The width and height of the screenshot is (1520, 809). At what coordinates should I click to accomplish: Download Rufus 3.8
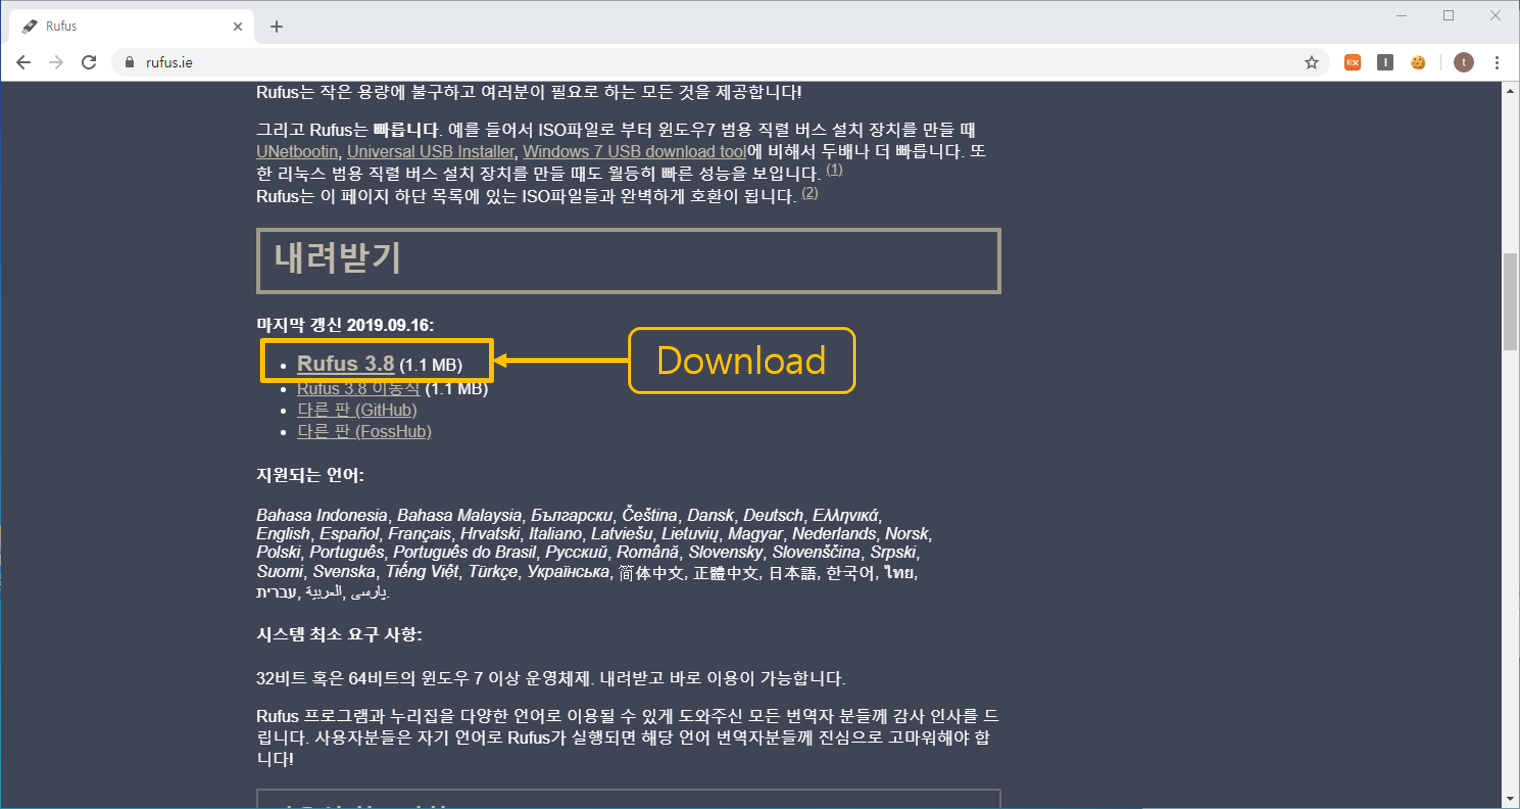[345, 364]
